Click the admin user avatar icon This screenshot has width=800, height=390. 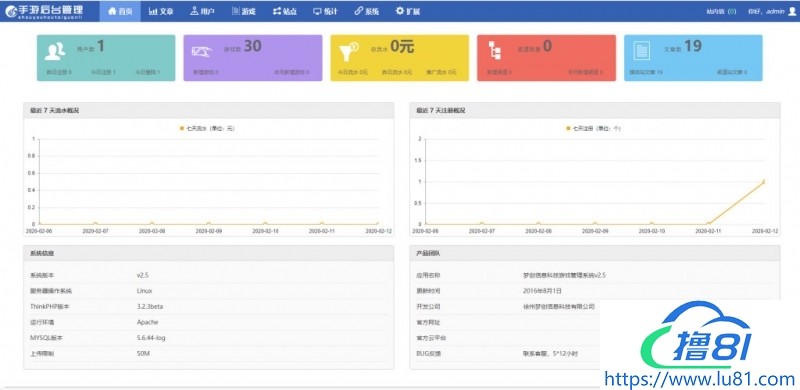pos(792,11)
